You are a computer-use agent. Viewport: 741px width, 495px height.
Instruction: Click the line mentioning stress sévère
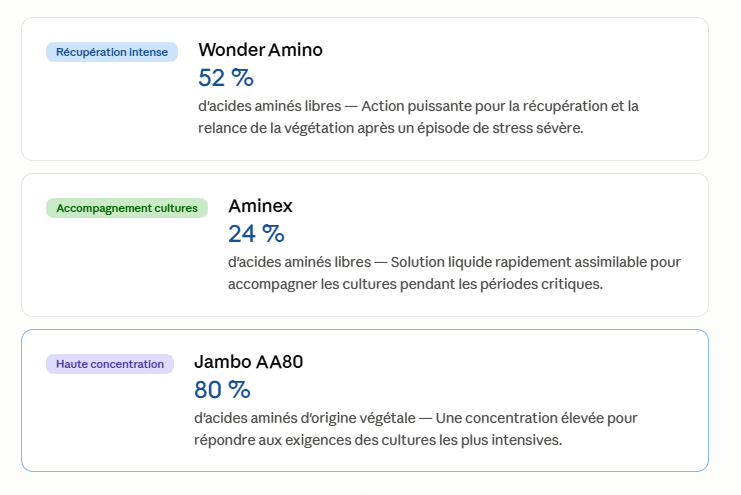[x=391, y=128]
